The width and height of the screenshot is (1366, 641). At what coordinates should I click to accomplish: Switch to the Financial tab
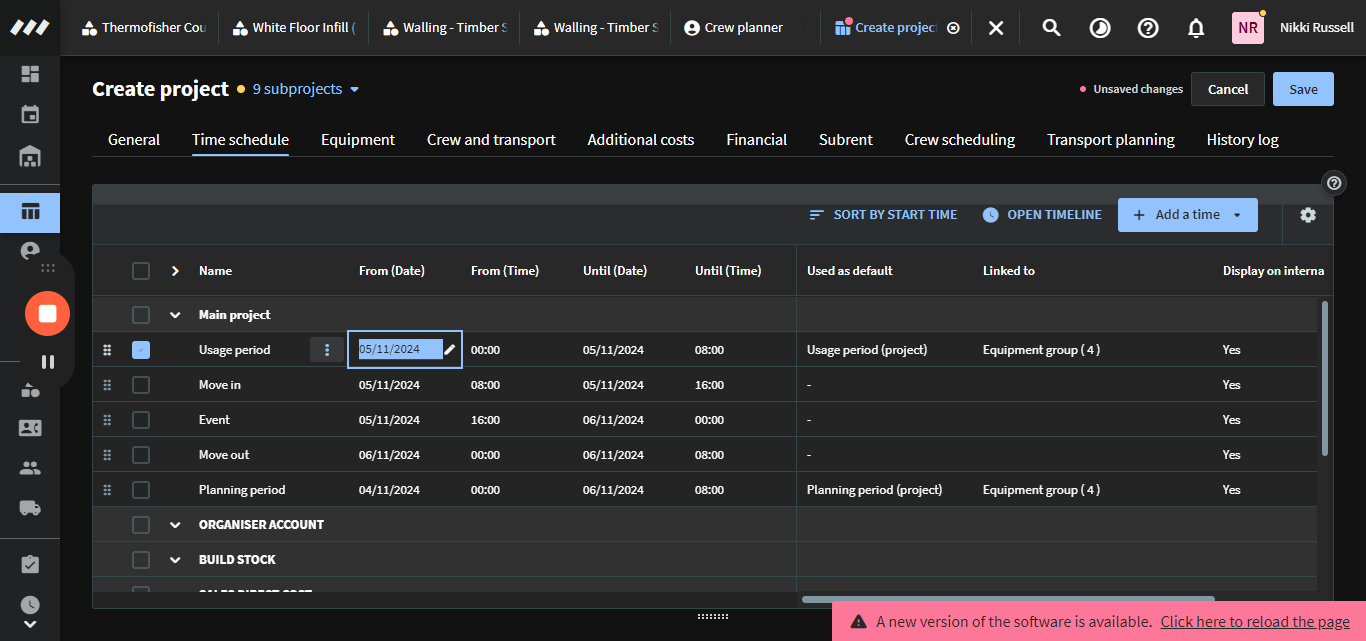pyautogui.click(x=757, y=140)
